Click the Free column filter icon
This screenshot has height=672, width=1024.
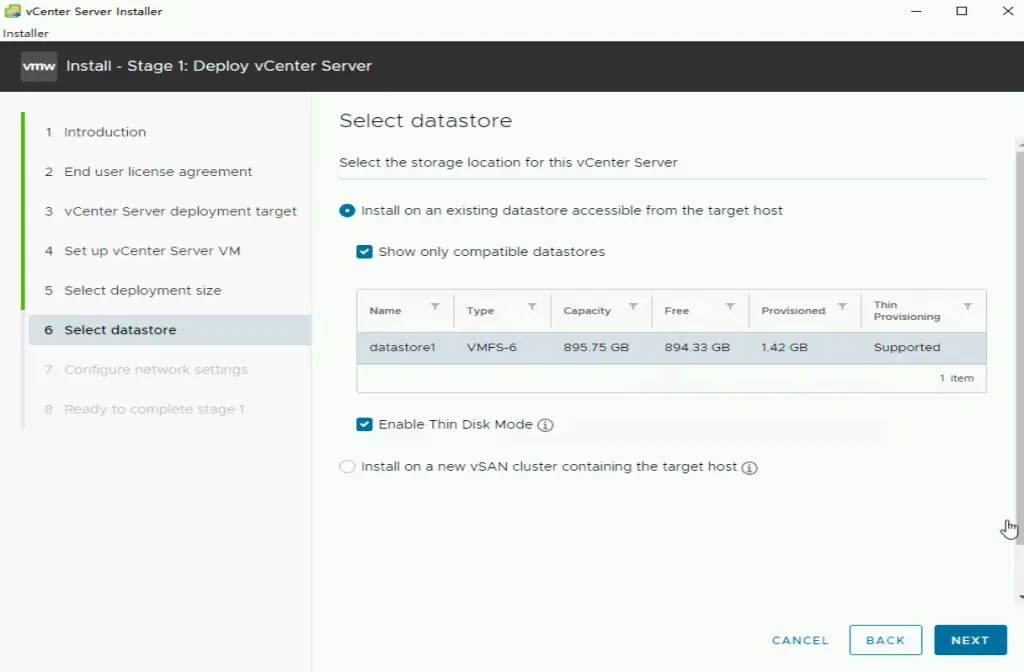click(x=730, y=307)
